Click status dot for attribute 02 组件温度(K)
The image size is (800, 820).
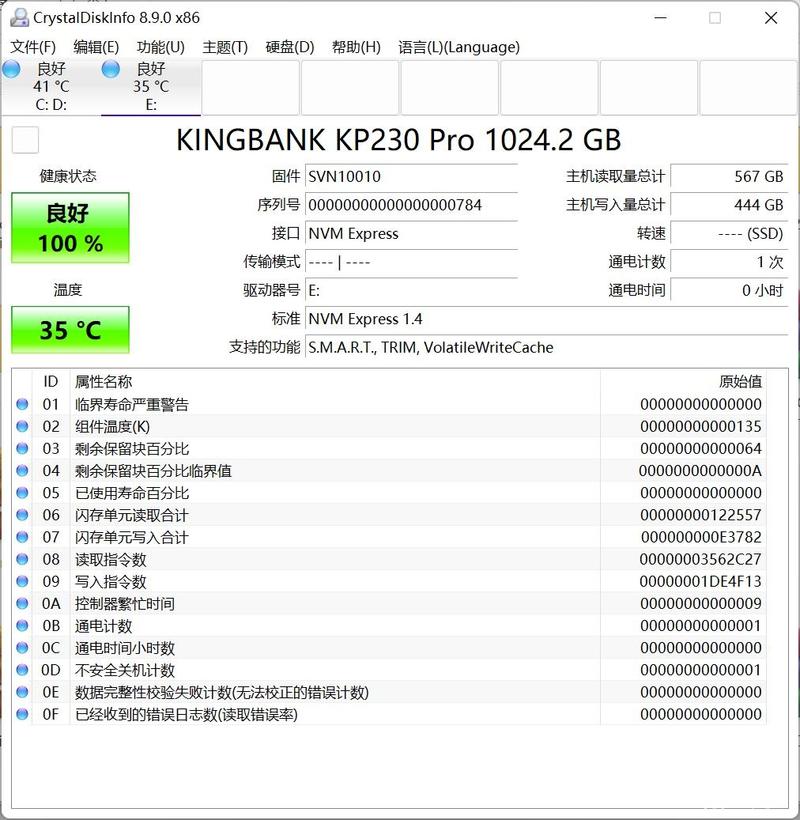coord(22,426)
